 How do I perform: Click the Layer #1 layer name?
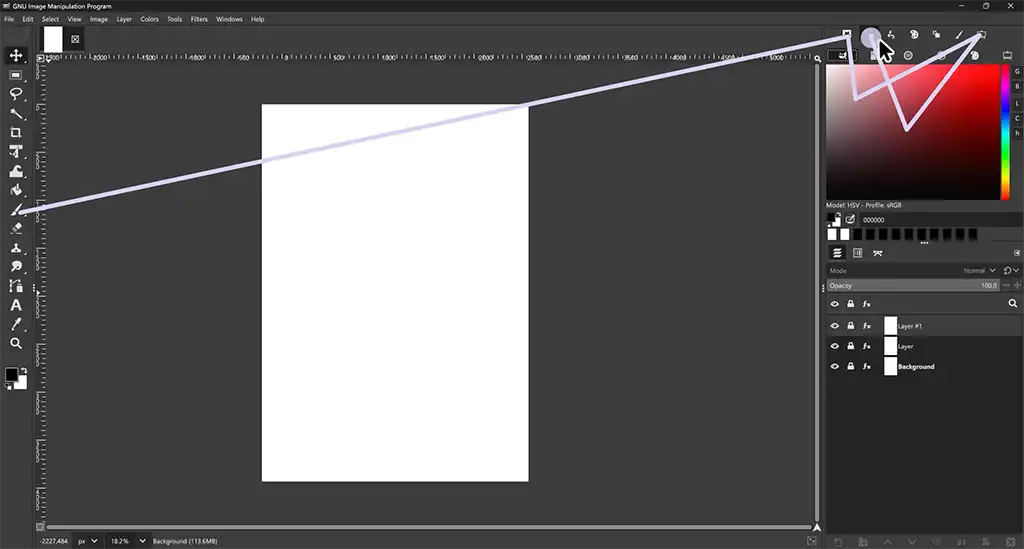(x=910, y=326)
